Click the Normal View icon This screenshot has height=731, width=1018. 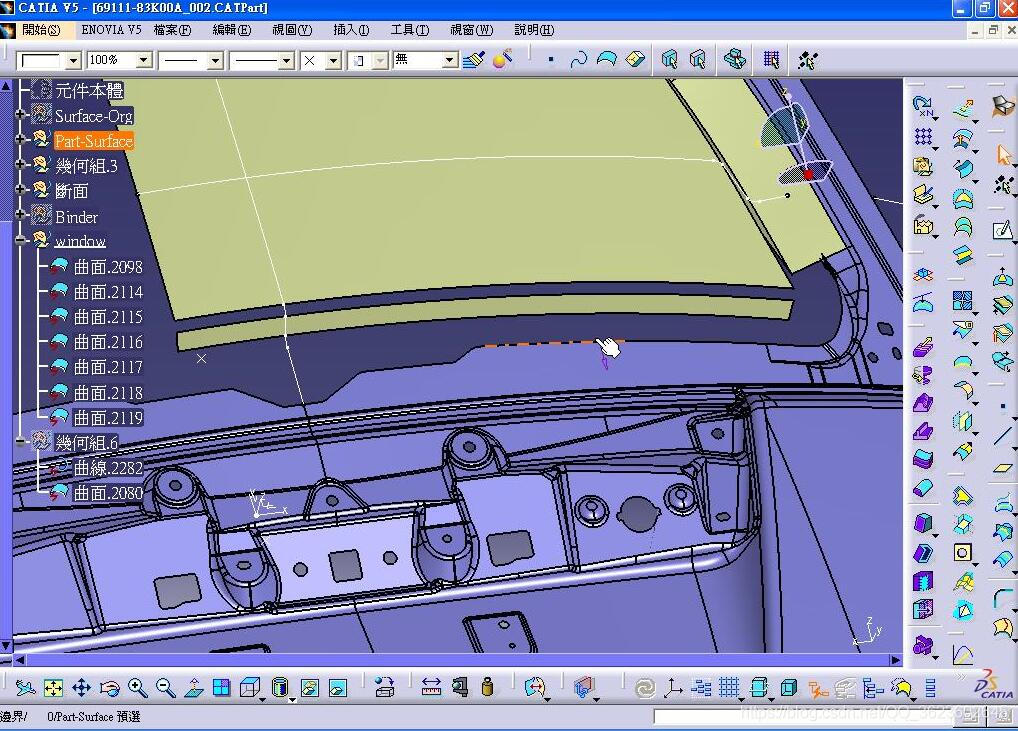[193, 687]
